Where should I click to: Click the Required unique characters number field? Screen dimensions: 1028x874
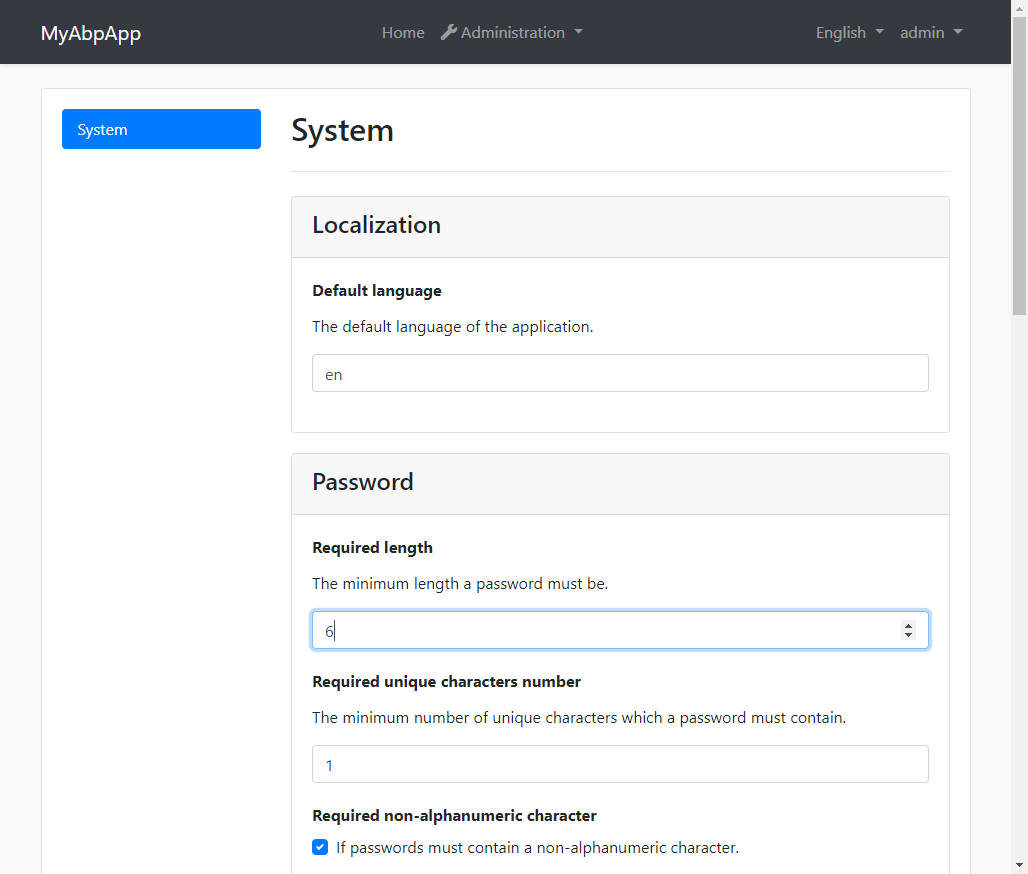[x=620, y=764]
